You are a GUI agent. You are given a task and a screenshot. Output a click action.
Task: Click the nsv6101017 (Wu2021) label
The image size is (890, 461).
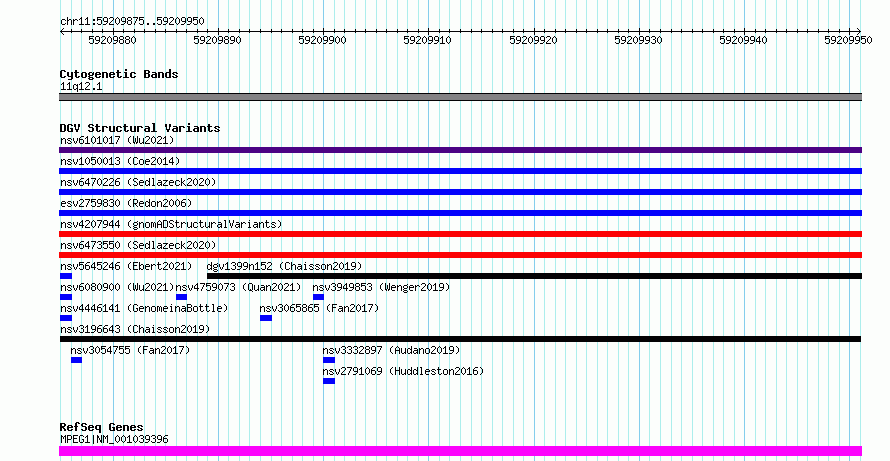pos(117,140)
